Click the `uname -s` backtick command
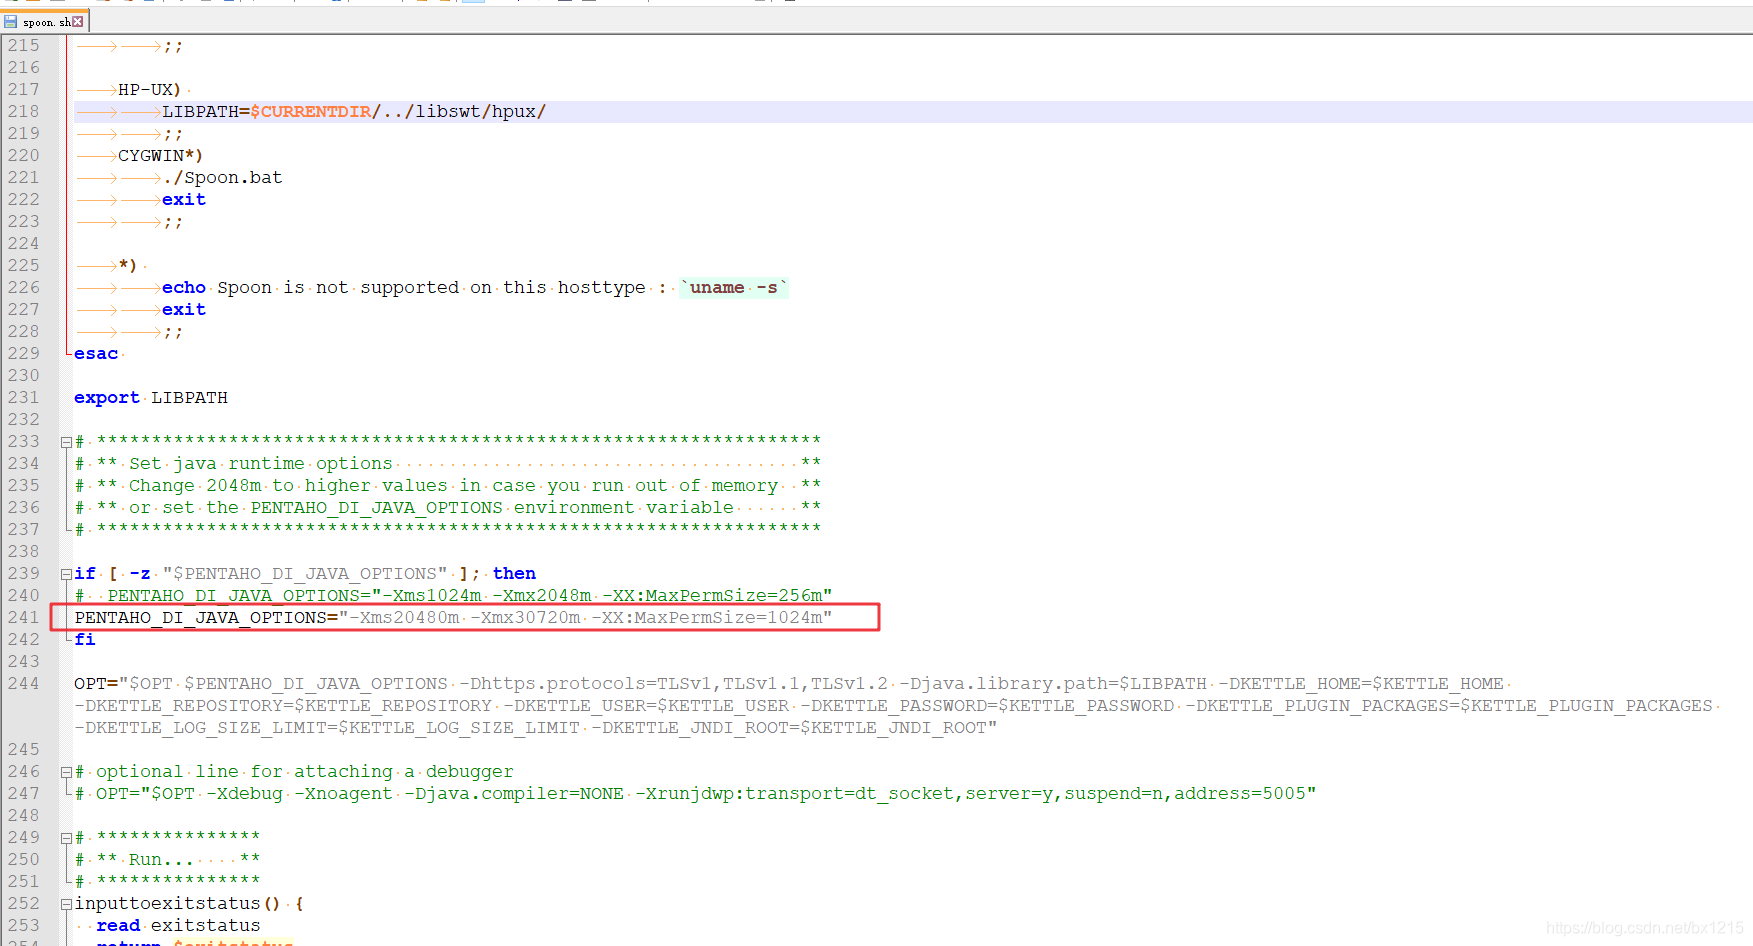The image size is (1753, 946). pyautogui.click(x=733, y=287)
